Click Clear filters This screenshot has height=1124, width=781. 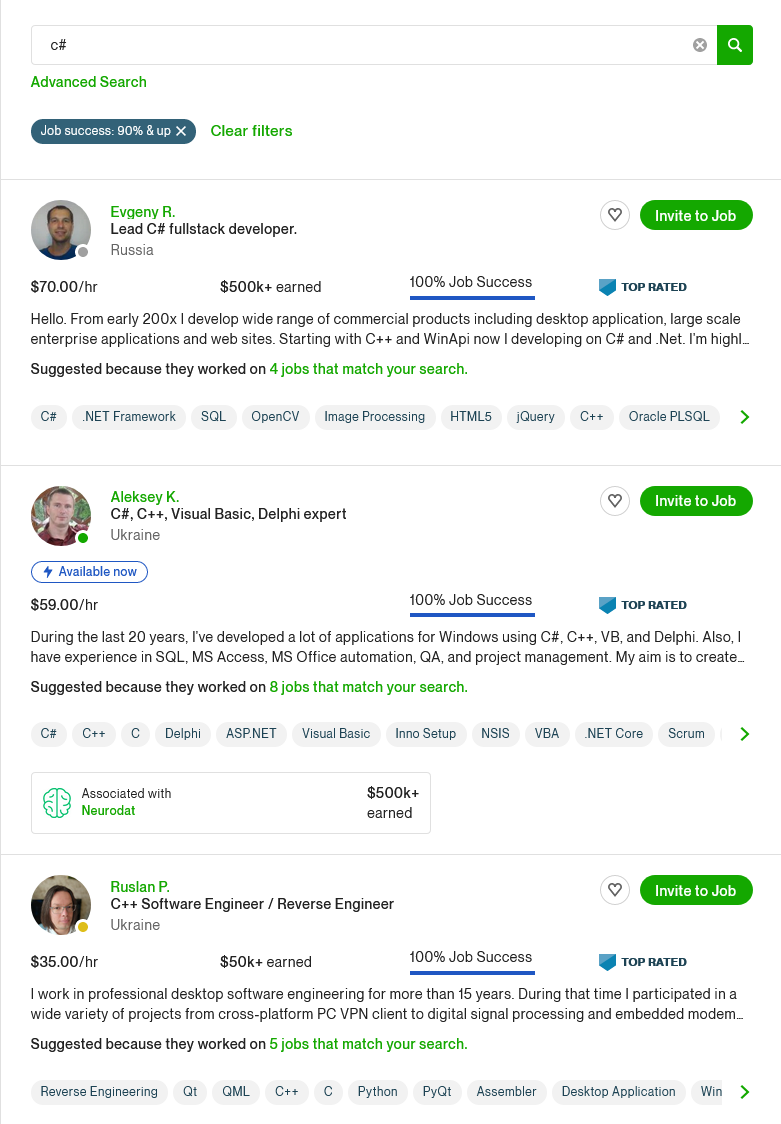click(251, 130)
